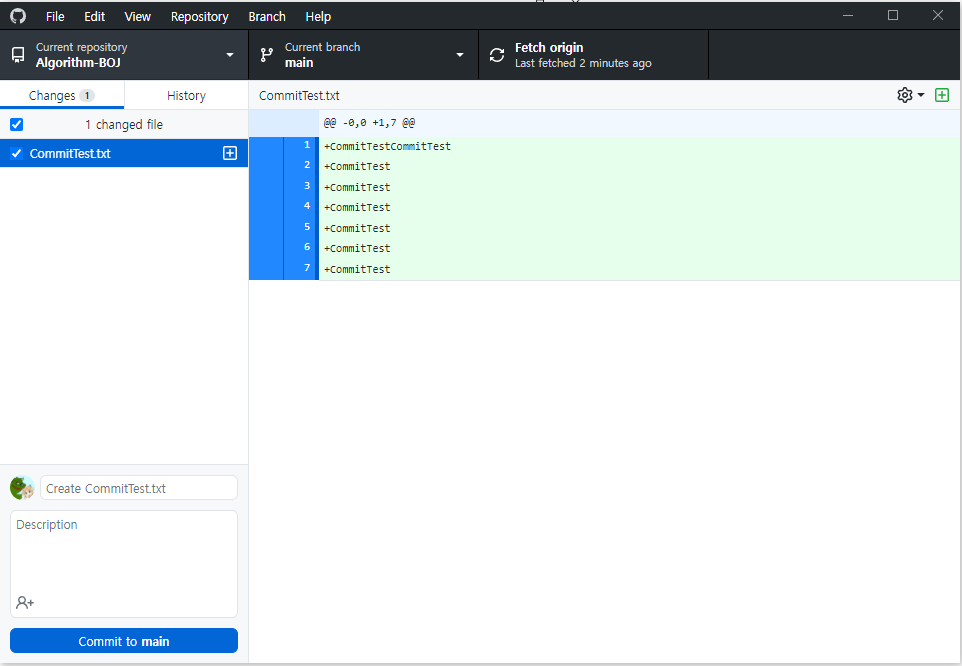Maximize the GitHub Desktop window
Image resolution: width=962 pixels, height=666 pixels.
click(893, 15)
